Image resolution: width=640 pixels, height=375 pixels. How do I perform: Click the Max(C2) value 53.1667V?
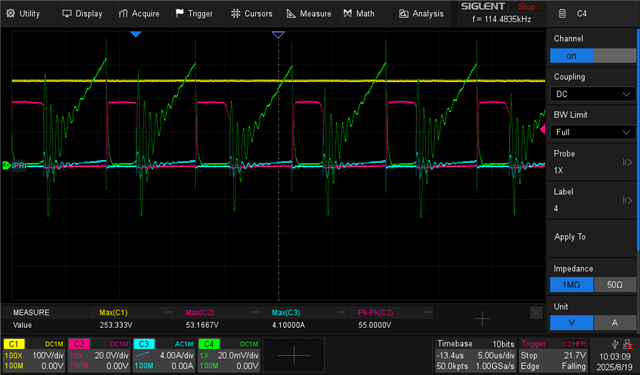pyautogui.click(x=202, y=325)
